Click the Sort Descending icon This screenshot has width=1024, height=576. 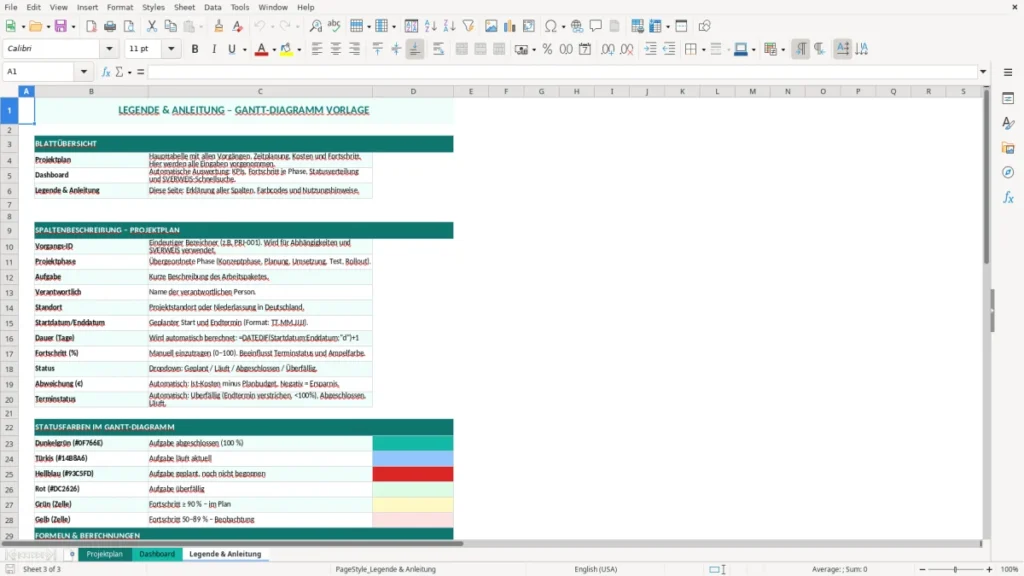[449, 26]
